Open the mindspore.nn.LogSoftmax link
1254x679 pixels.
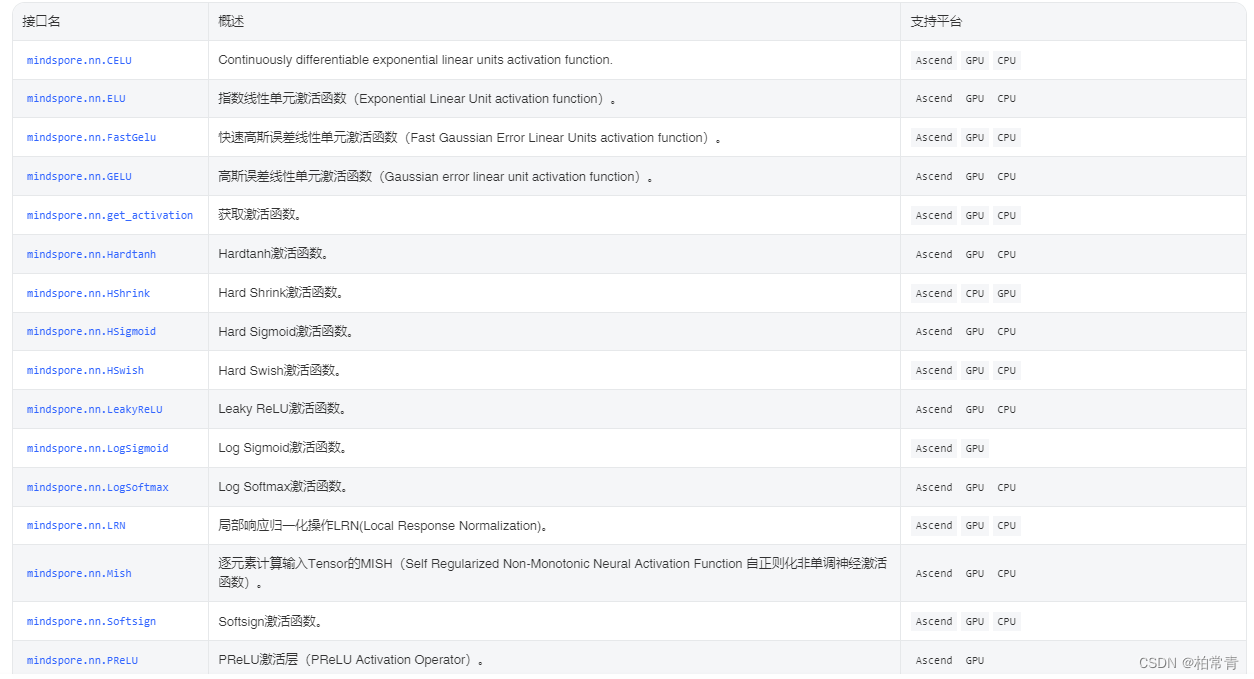[x=97, y=488]
